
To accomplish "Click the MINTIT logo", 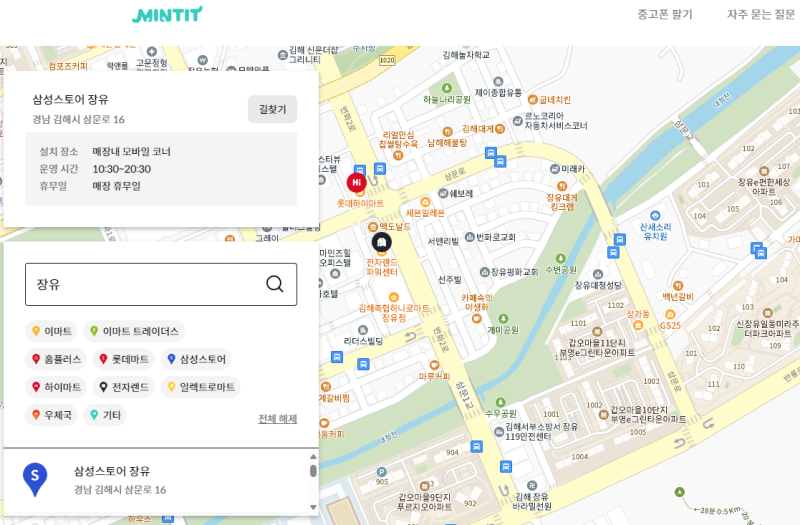I will [167, 14].
